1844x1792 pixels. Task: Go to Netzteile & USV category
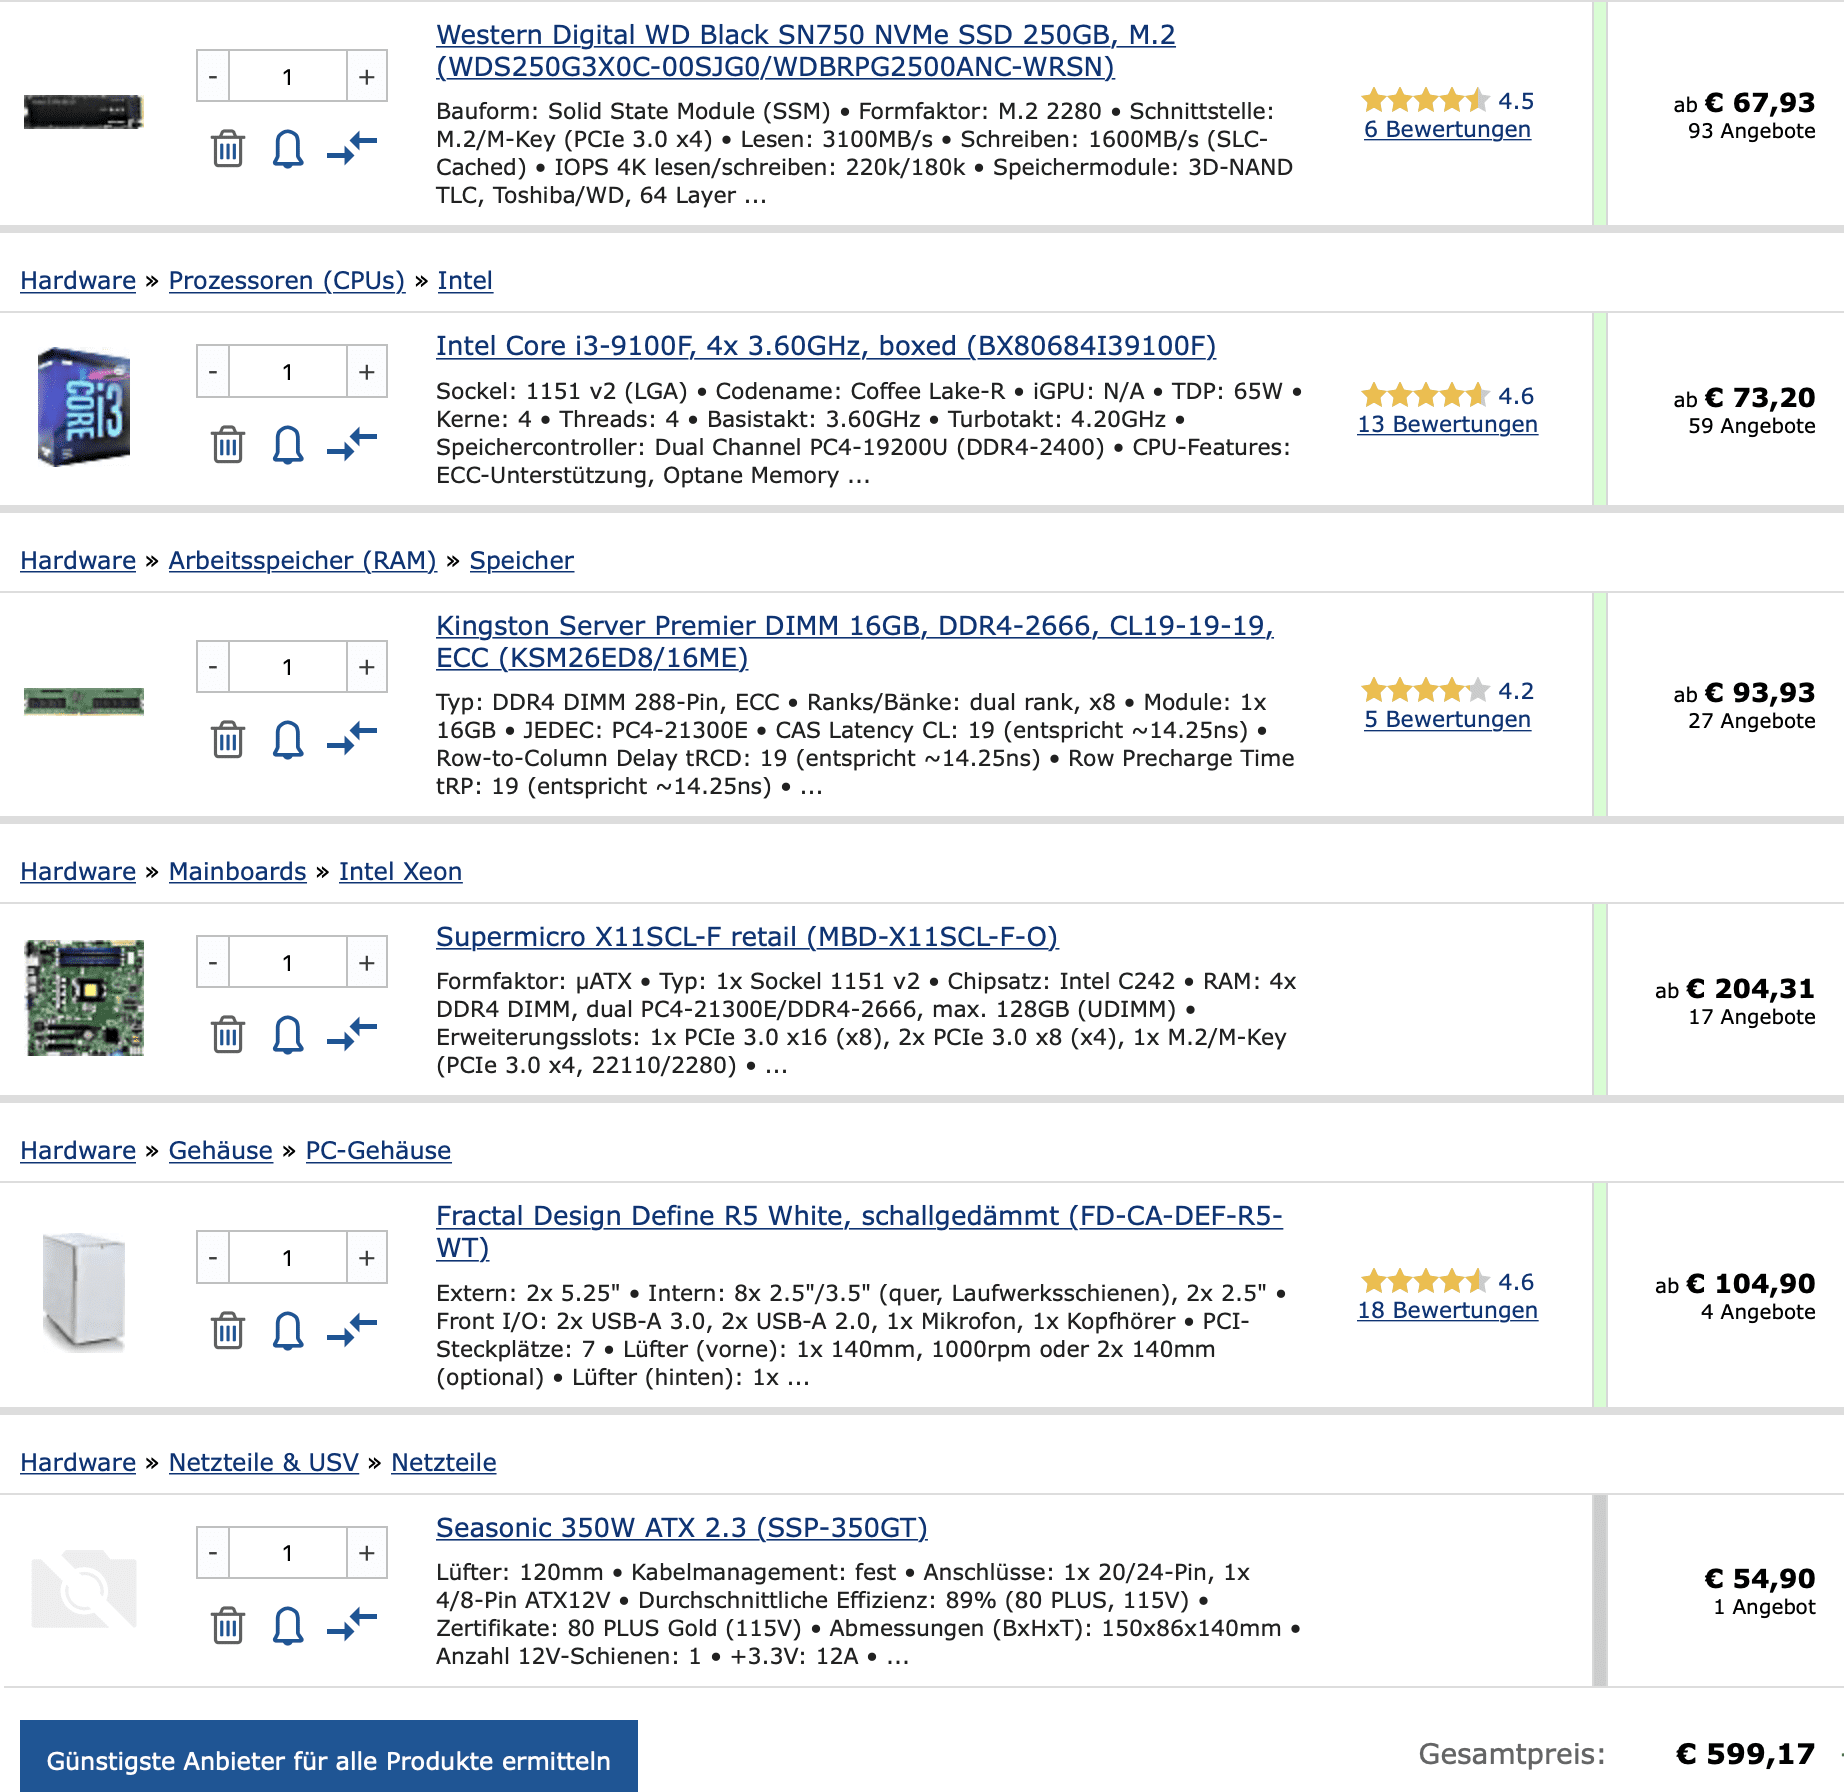[264, 1462]
